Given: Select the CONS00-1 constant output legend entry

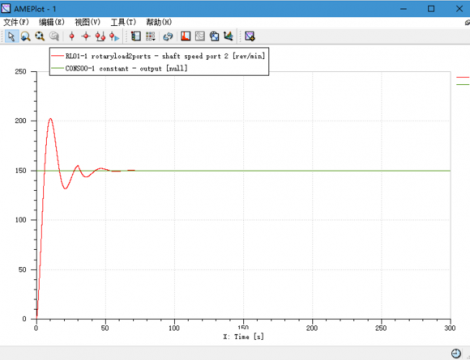Looking at the screenshot, I should point(119,68).
